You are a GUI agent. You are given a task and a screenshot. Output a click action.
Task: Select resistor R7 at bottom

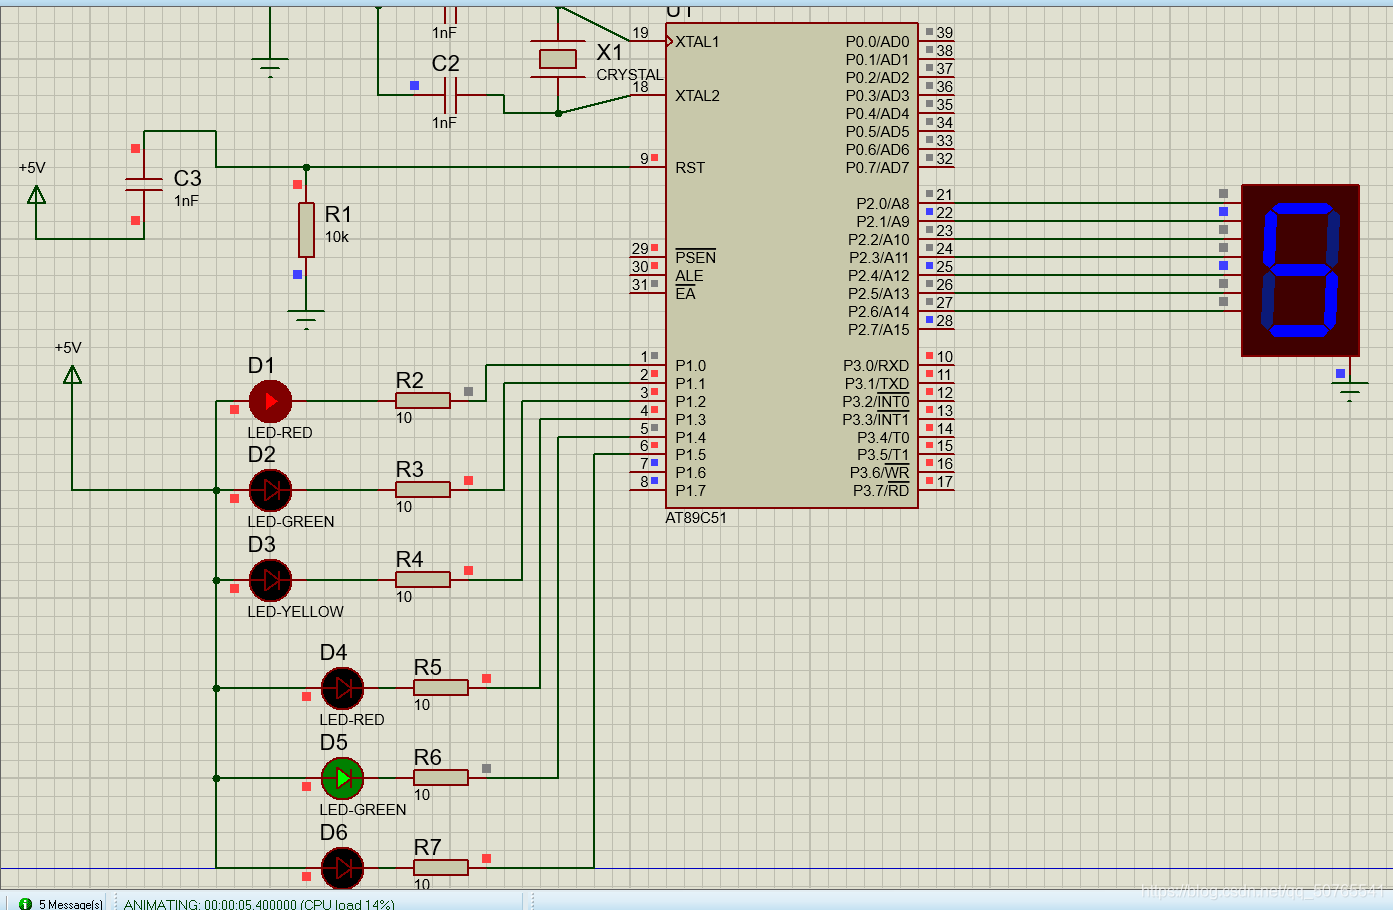tap(440, 867)
